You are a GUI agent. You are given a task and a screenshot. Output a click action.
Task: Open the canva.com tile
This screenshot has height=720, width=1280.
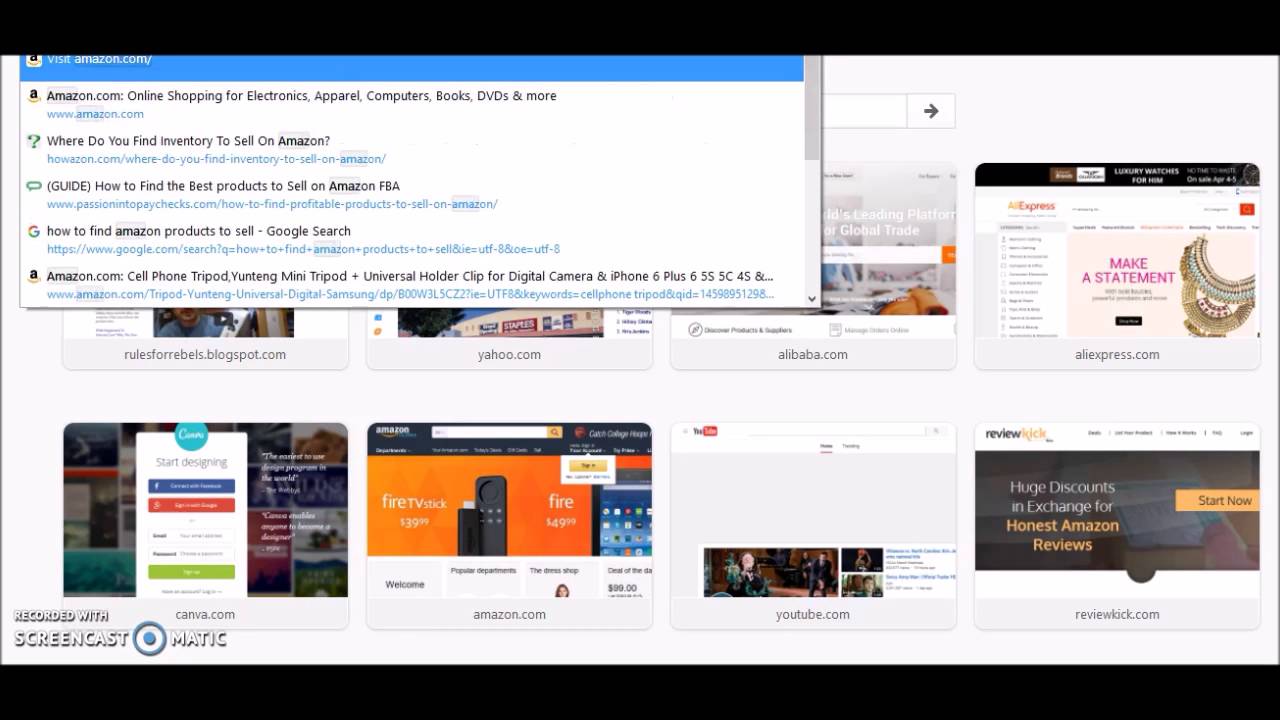[206, 526]
